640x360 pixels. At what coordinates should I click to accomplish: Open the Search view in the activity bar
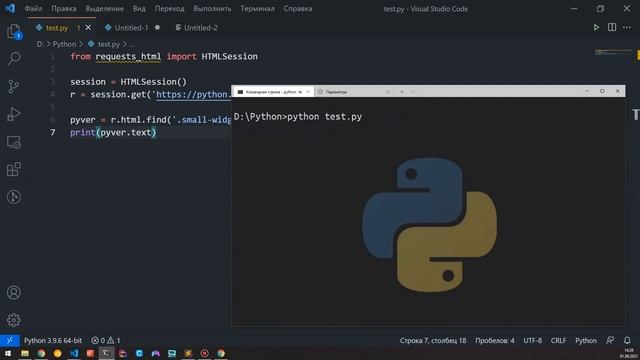14,58
